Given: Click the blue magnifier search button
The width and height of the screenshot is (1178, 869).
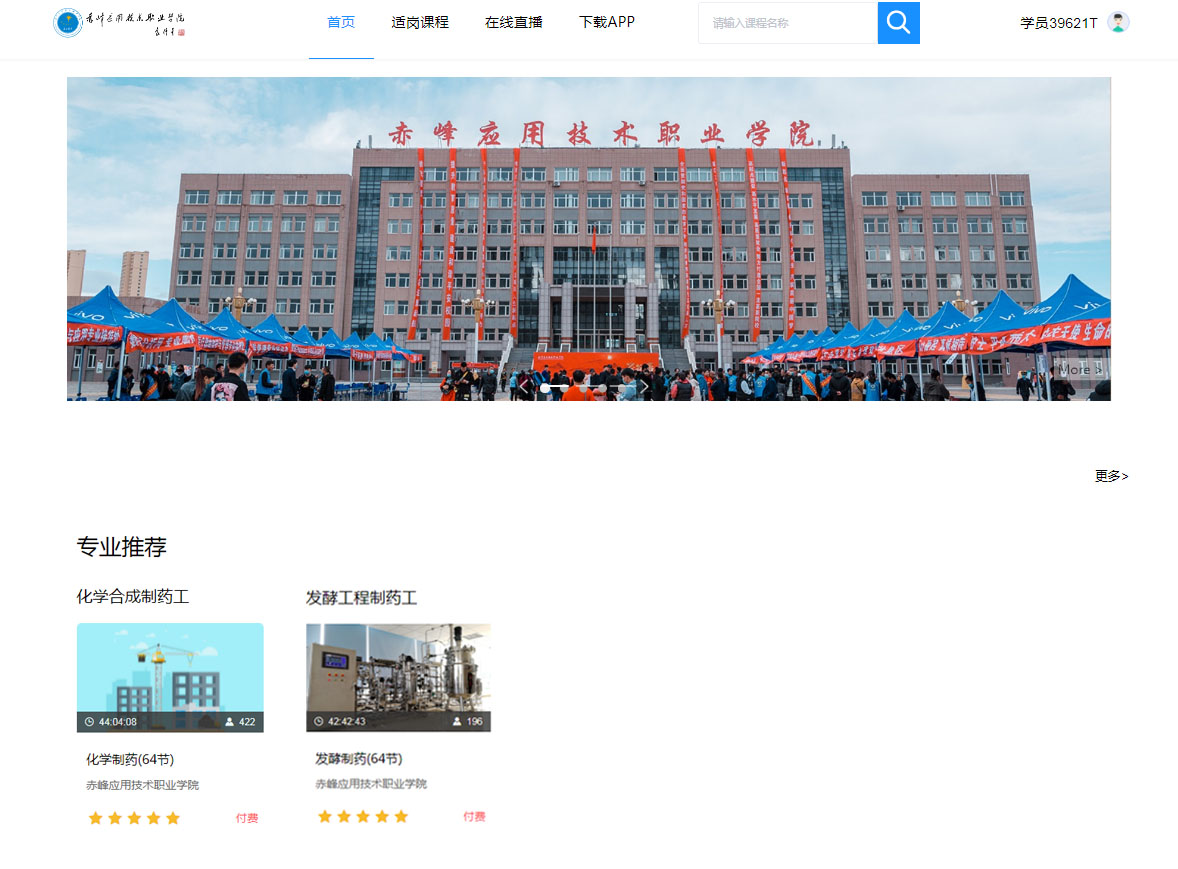Looking at the screenshot, I should coord(898,23).
